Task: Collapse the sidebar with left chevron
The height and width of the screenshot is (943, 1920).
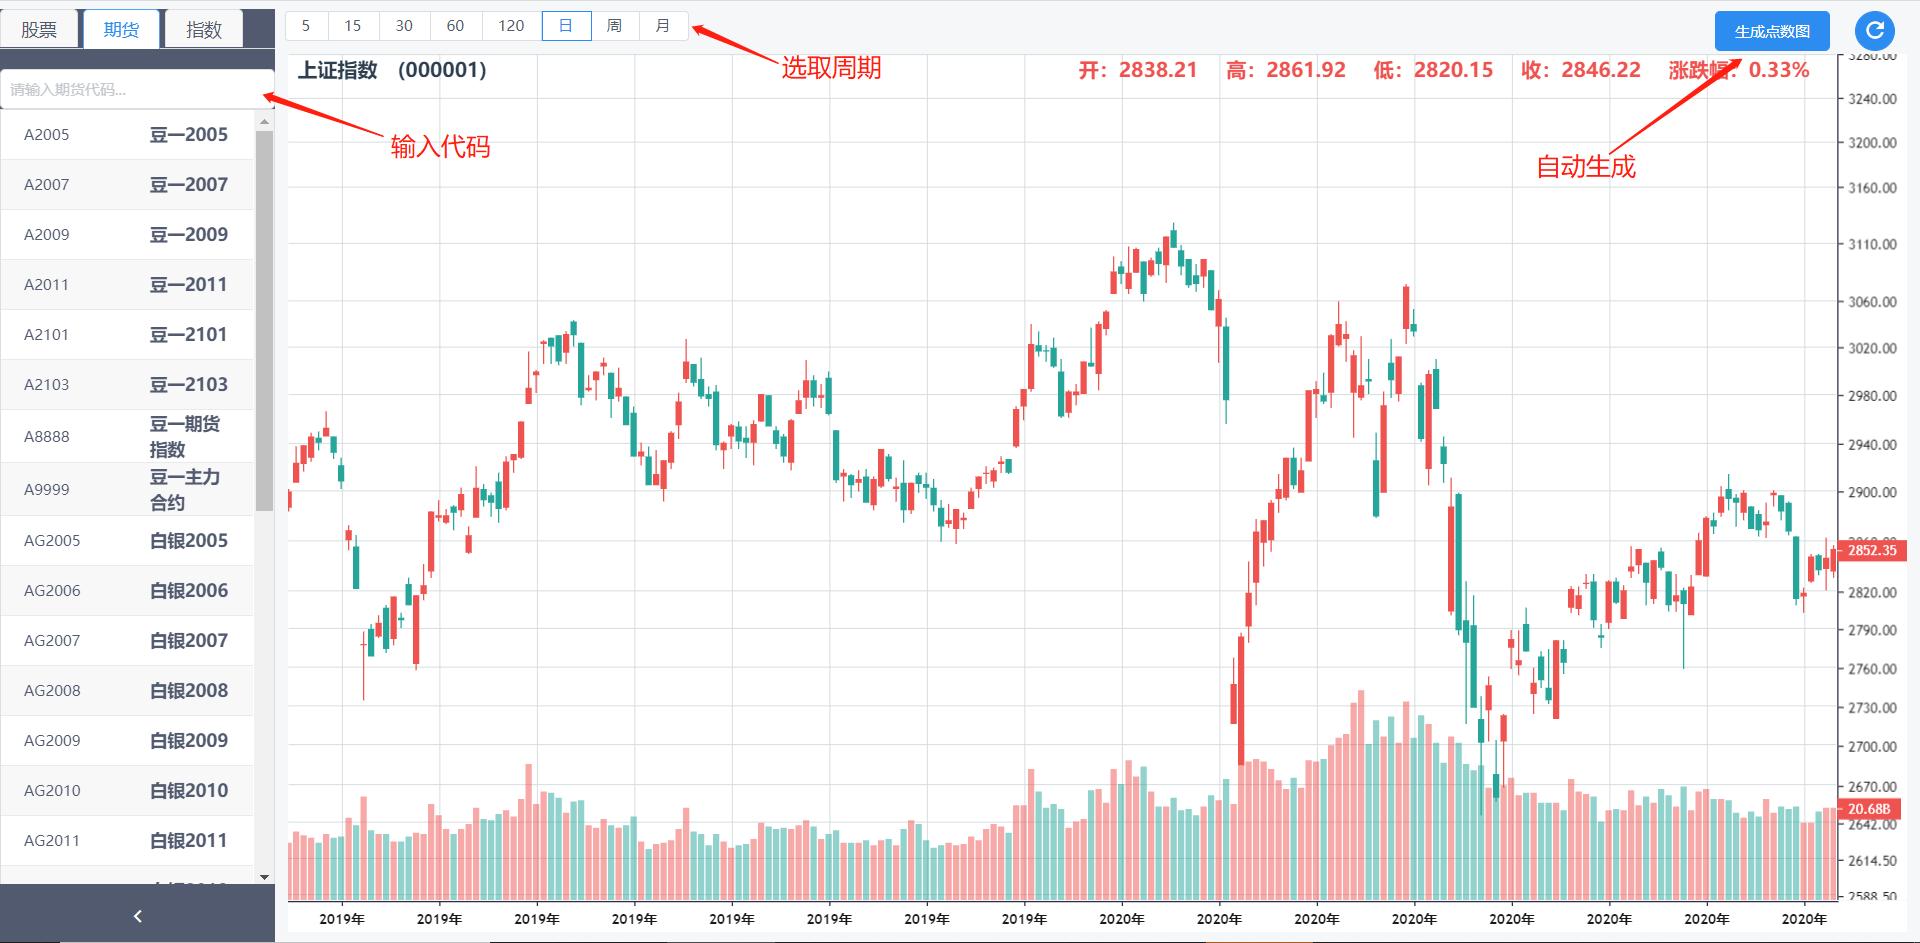Action: [x=137, y=916]
